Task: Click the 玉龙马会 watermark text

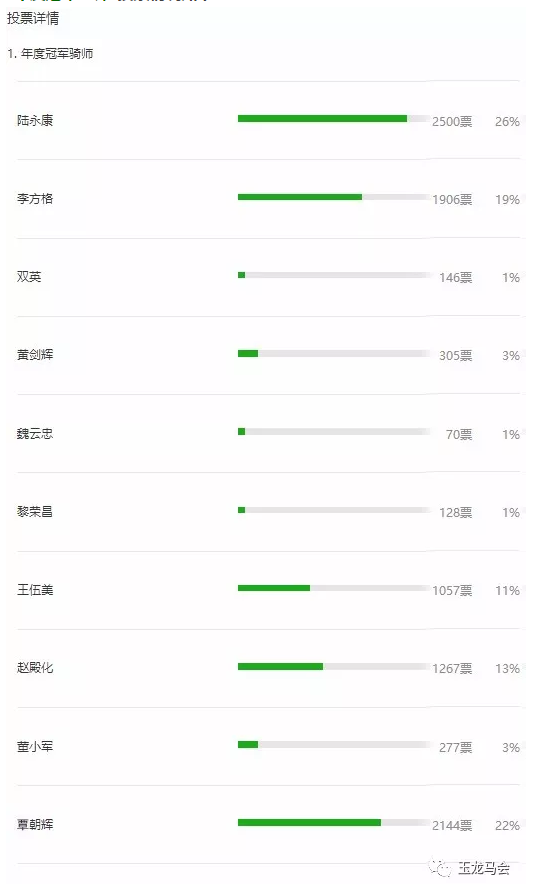Action: pyautogui.click(x=484, y=868)
